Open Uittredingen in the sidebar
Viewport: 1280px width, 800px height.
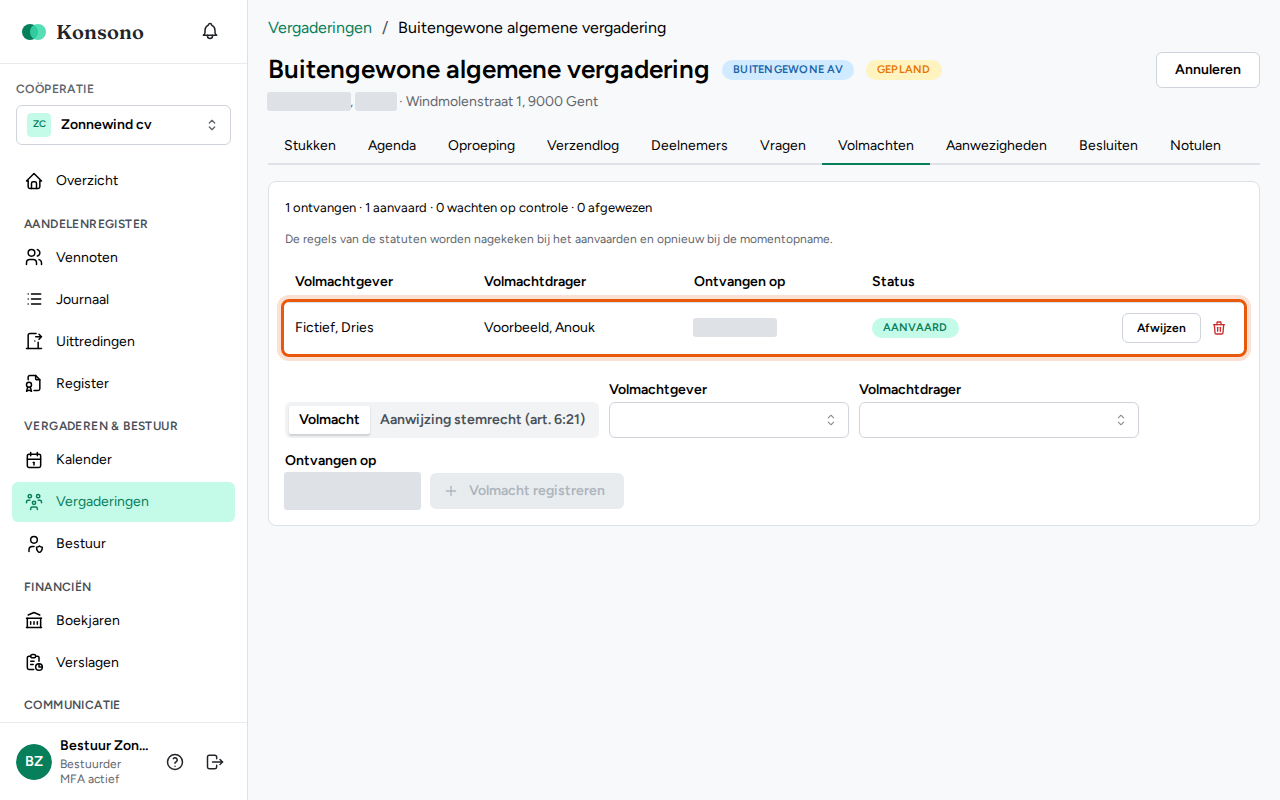tap(123, 342)
